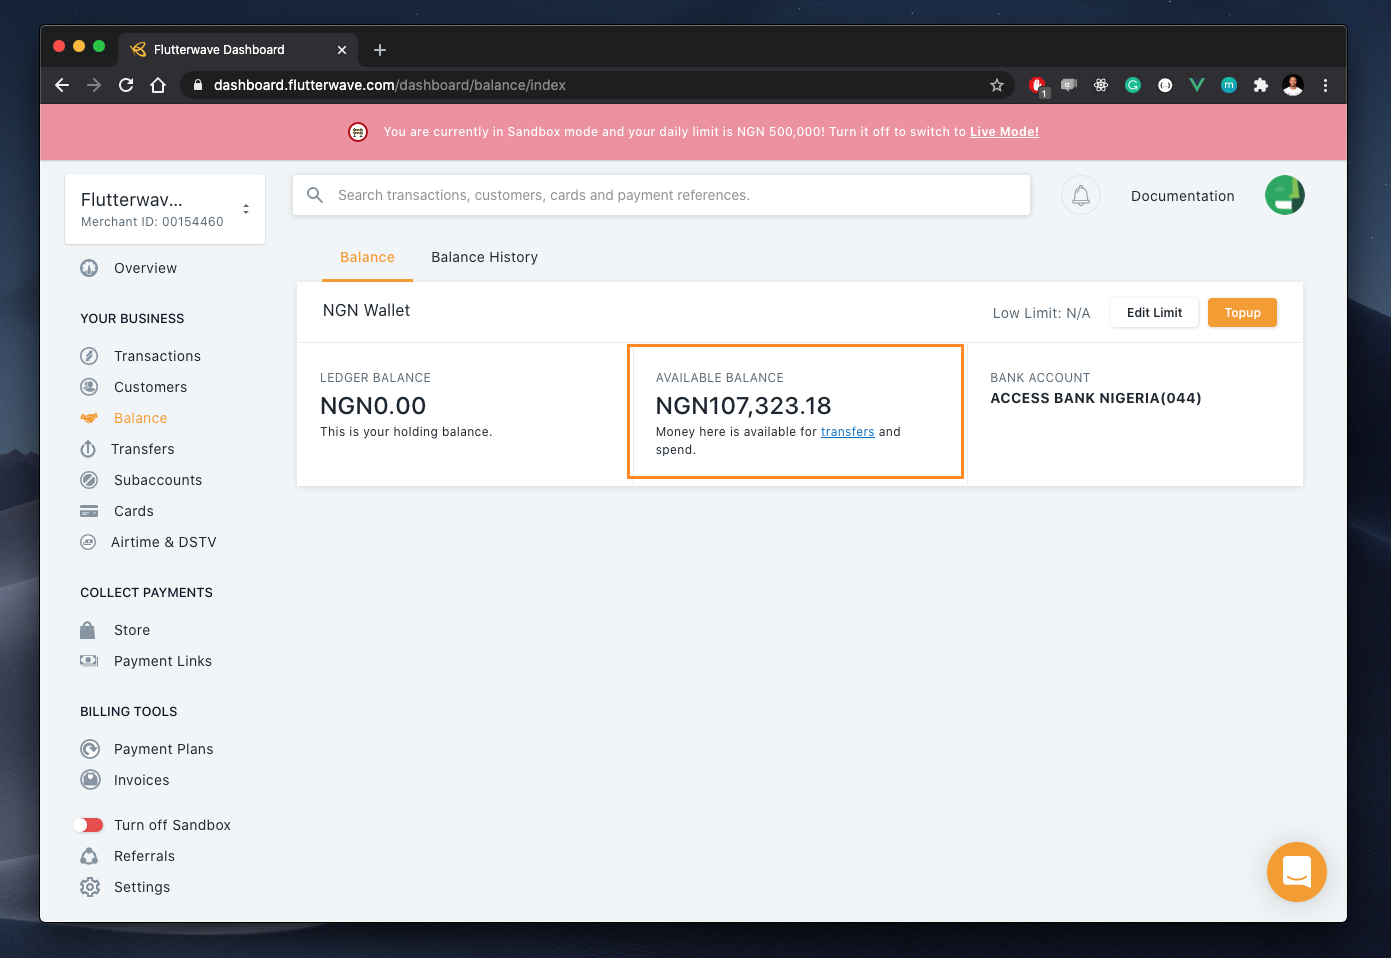Click the Transfers icon in sidebar

pos(88,449)
